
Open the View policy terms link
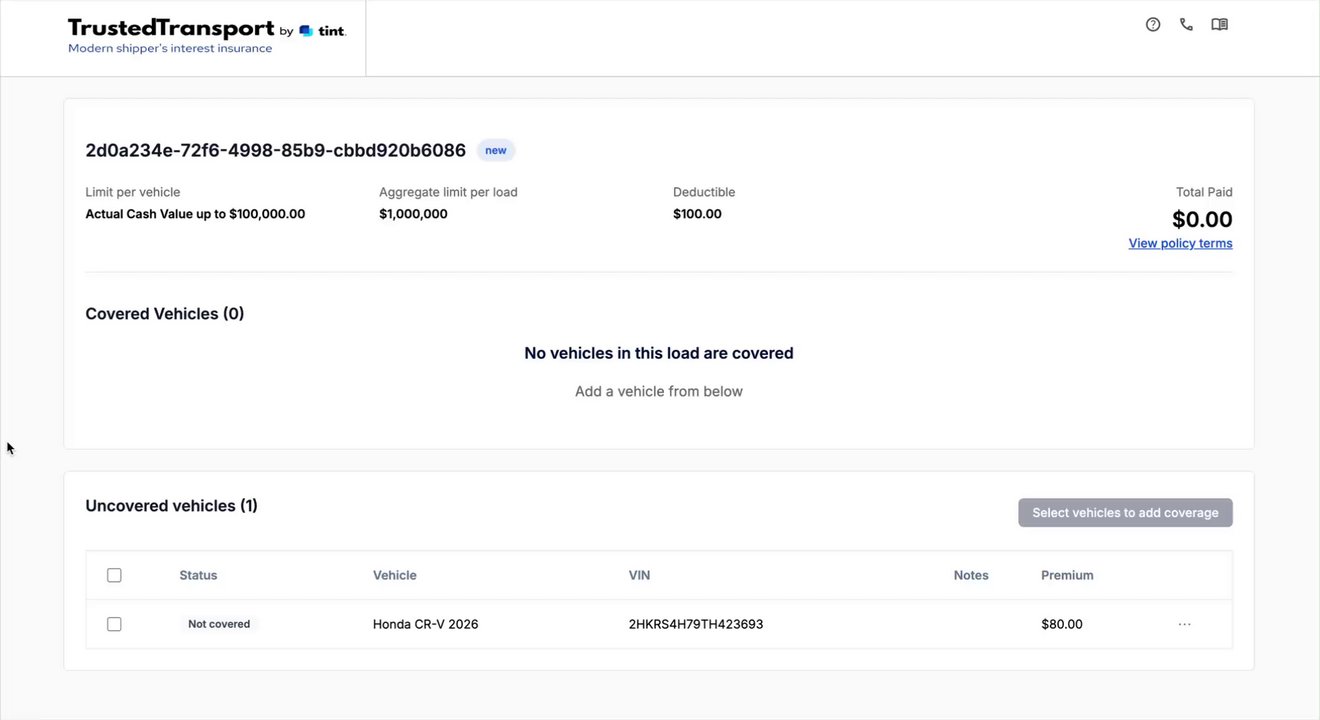point(1180,243)
